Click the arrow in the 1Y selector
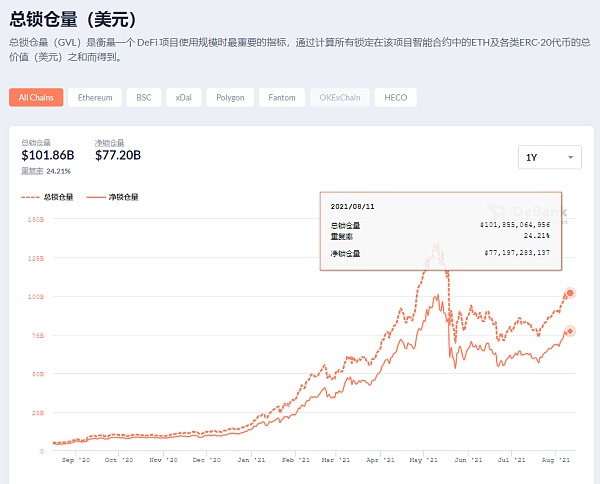Screen dimensions: 600x484 tap(570, 157)
